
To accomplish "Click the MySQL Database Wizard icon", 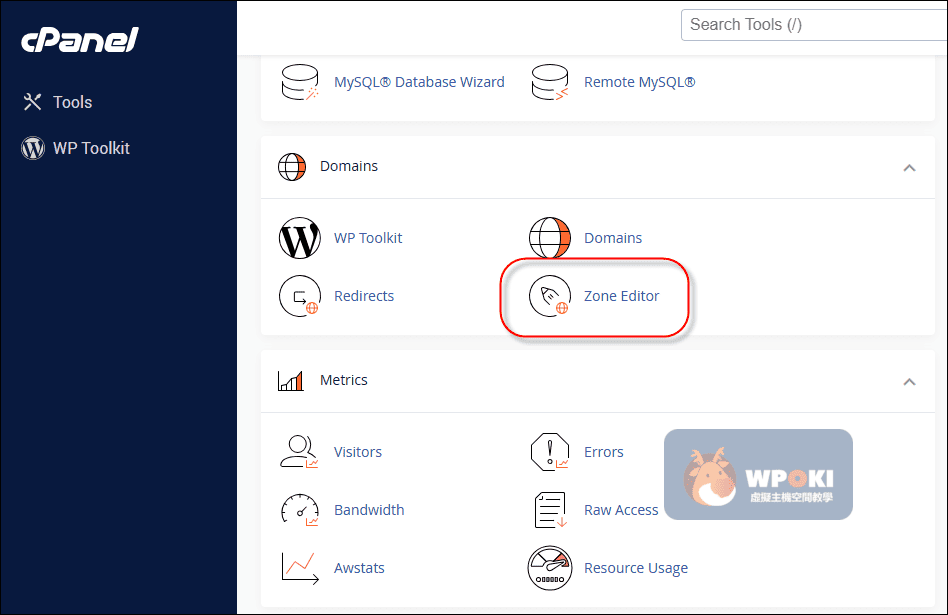I will point(299,82).
